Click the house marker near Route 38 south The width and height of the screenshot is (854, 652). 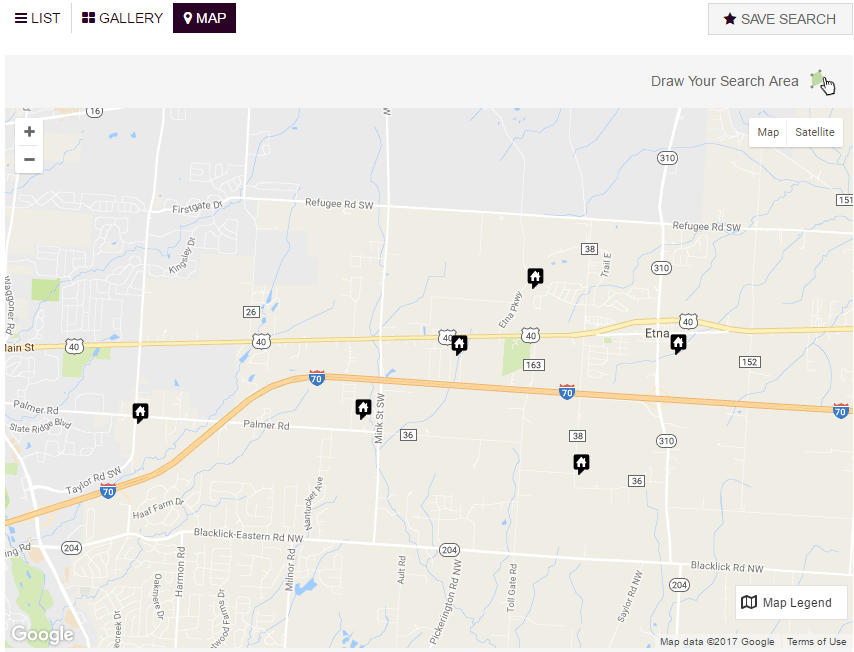(x=581, y=463)
